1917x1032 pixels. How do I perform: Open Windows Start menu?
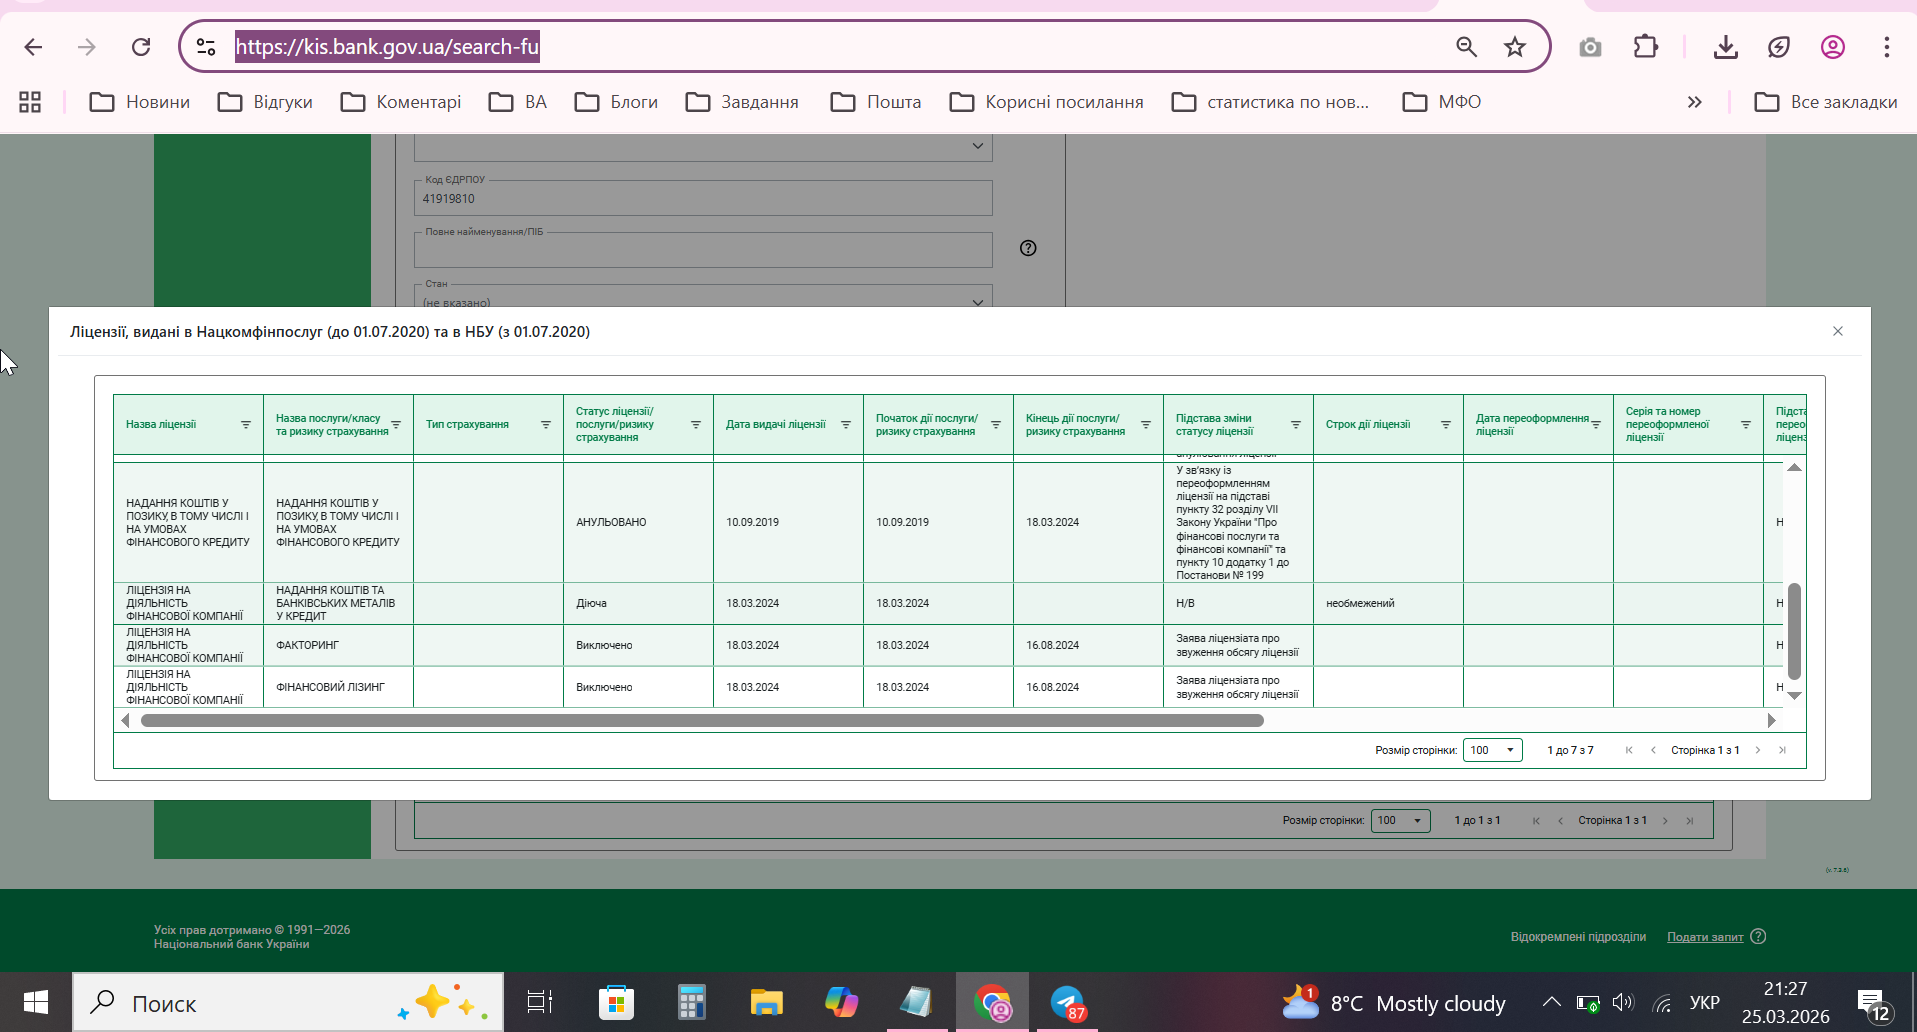click(36, 1002)
